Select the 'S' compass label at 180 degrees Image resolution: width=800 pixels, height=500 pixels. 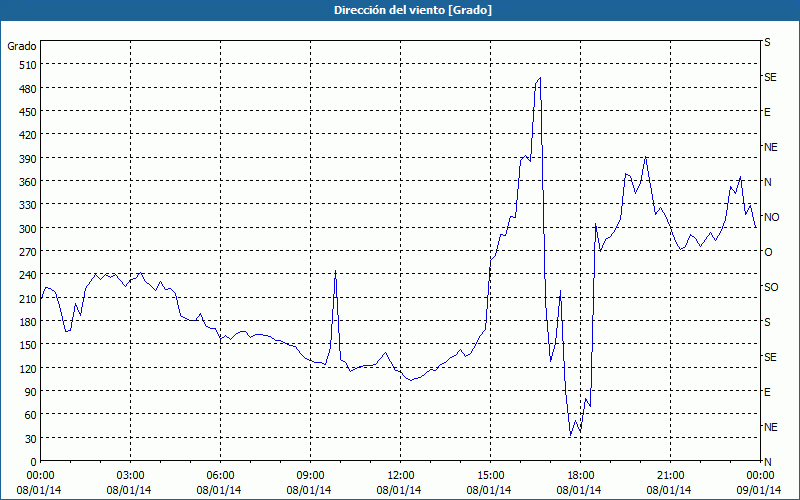click(x=767, y=322)
